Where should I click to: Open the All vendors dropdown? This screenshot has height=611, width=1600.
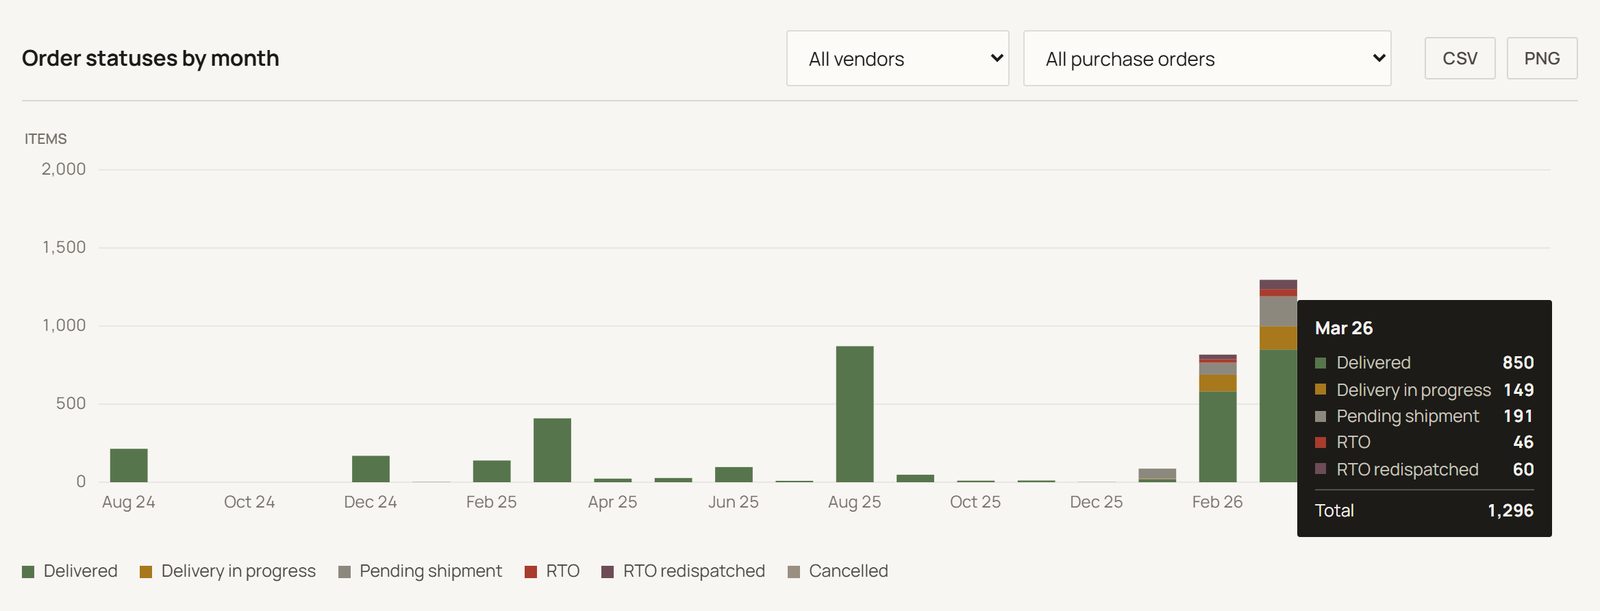(897, 58)
